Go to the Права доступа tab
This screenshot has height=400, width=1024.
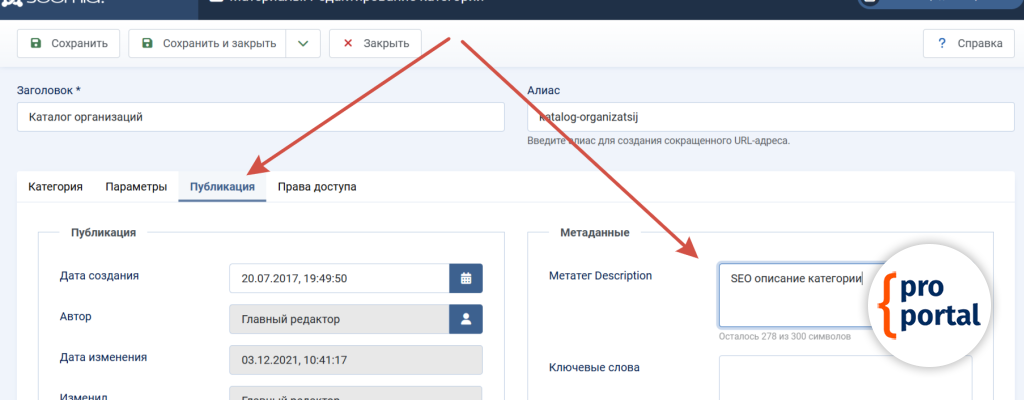click(317, 187)
